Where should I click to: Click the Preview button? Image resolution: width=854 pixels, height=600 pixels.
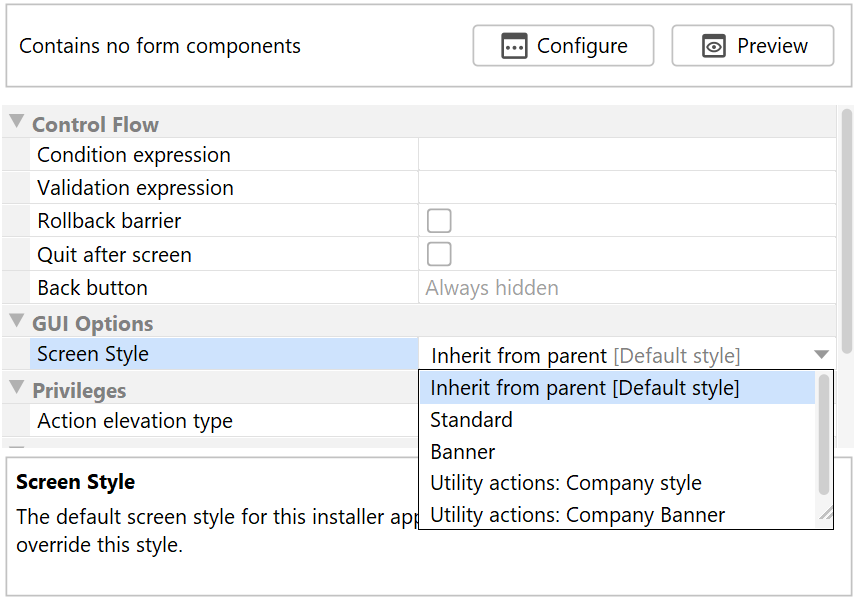click(x=752, y=46)
